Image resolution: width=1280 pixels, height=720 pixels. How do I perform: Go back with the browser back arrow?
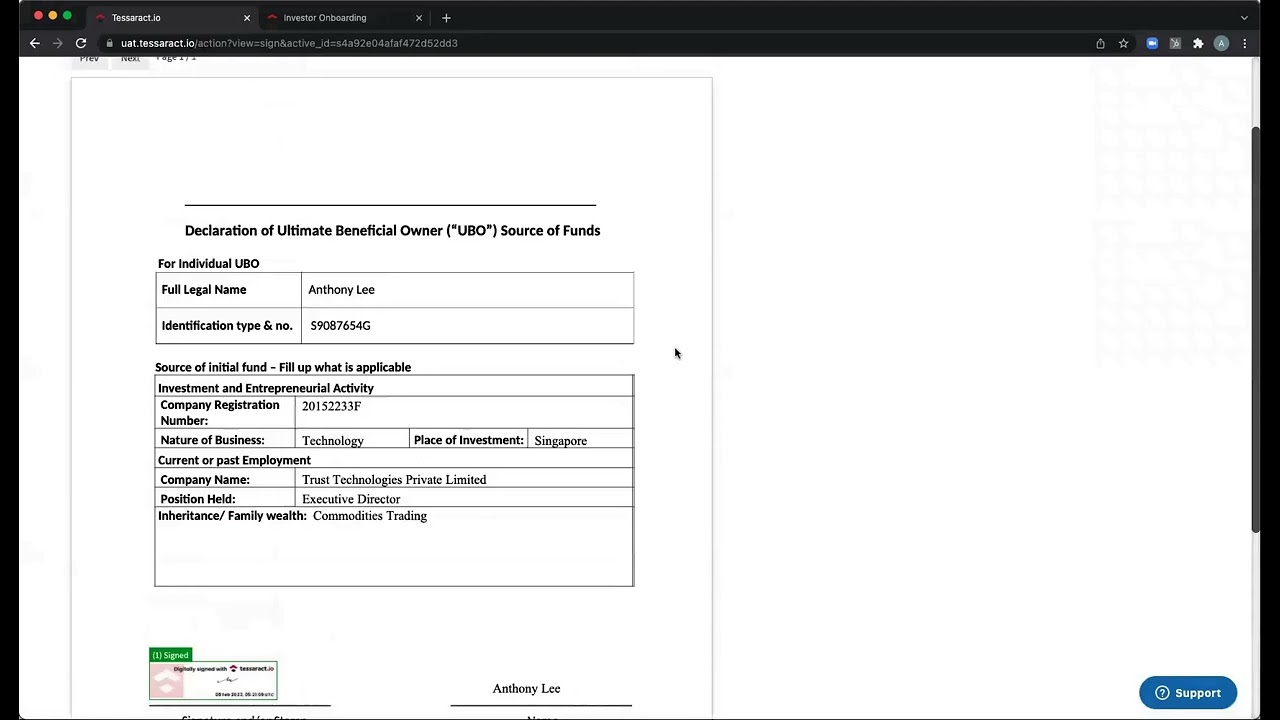pos(35,43)
